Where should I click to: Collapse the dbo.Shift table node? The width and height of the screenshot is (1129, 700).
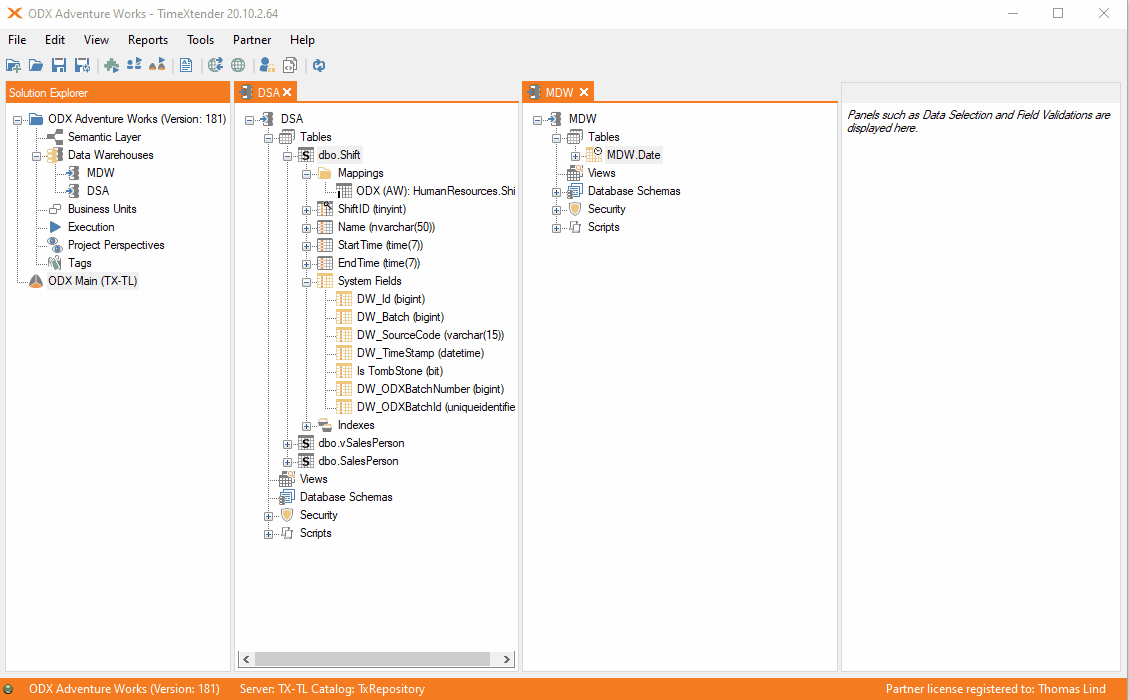(x=287, y=156)
